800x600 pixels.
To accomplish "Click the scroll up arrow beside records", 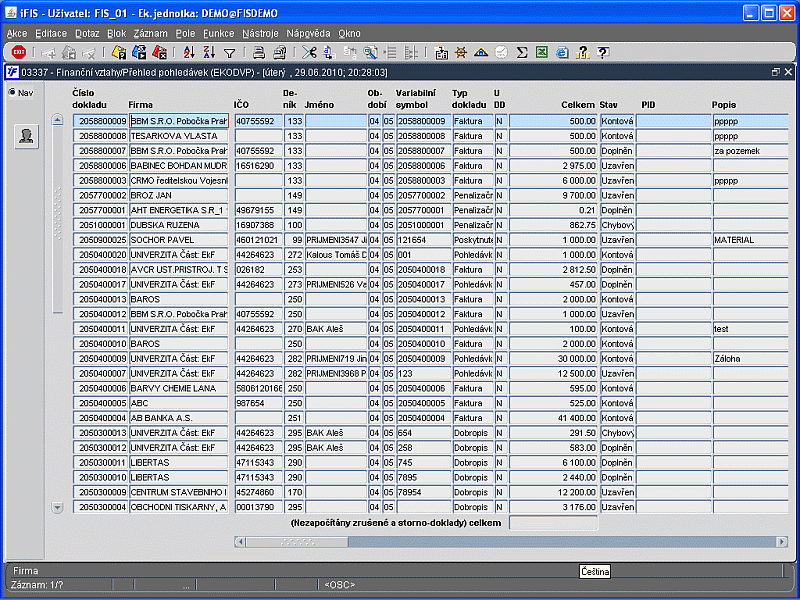I will [57, 120].
